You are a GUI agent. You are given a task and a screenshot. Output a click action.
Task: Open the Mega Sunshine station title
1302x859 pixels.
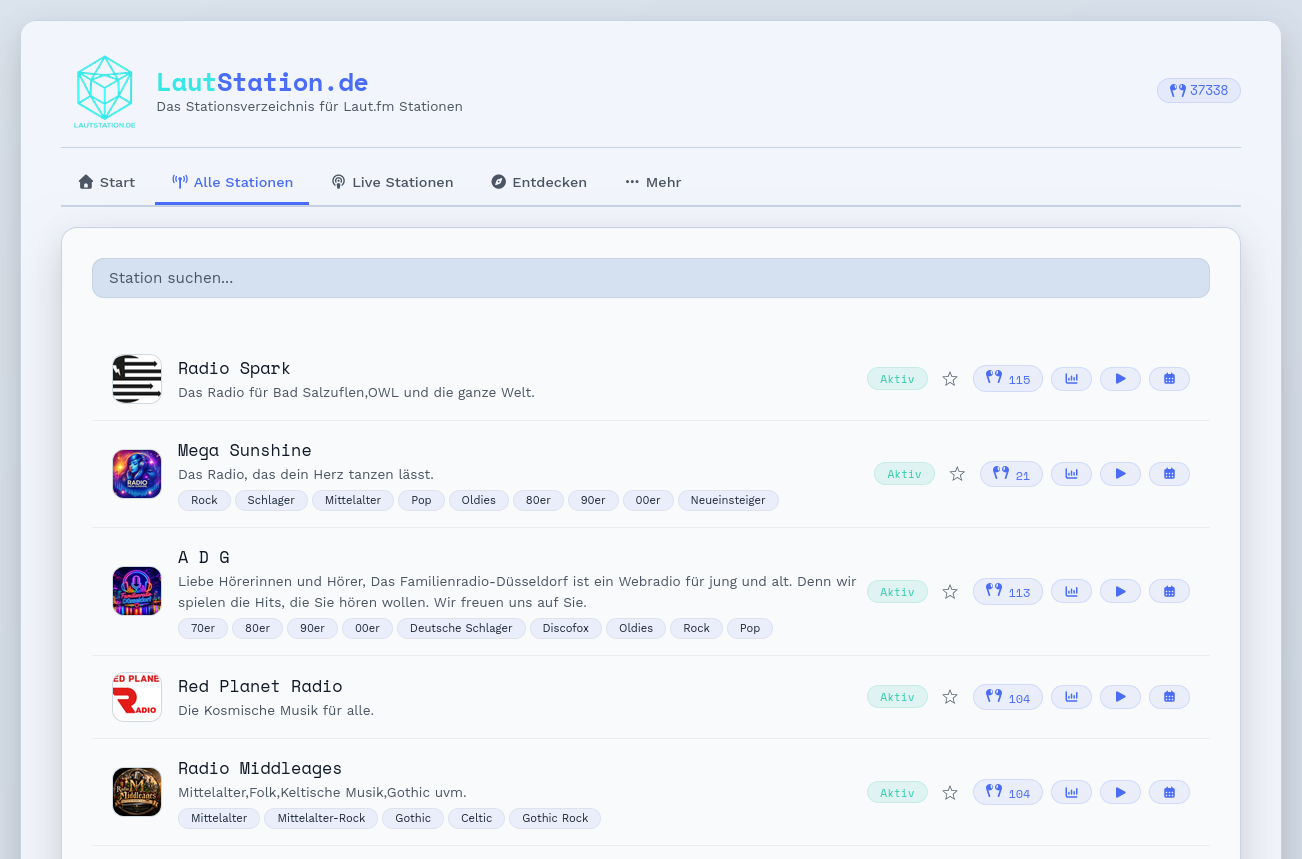coord(245,450)
